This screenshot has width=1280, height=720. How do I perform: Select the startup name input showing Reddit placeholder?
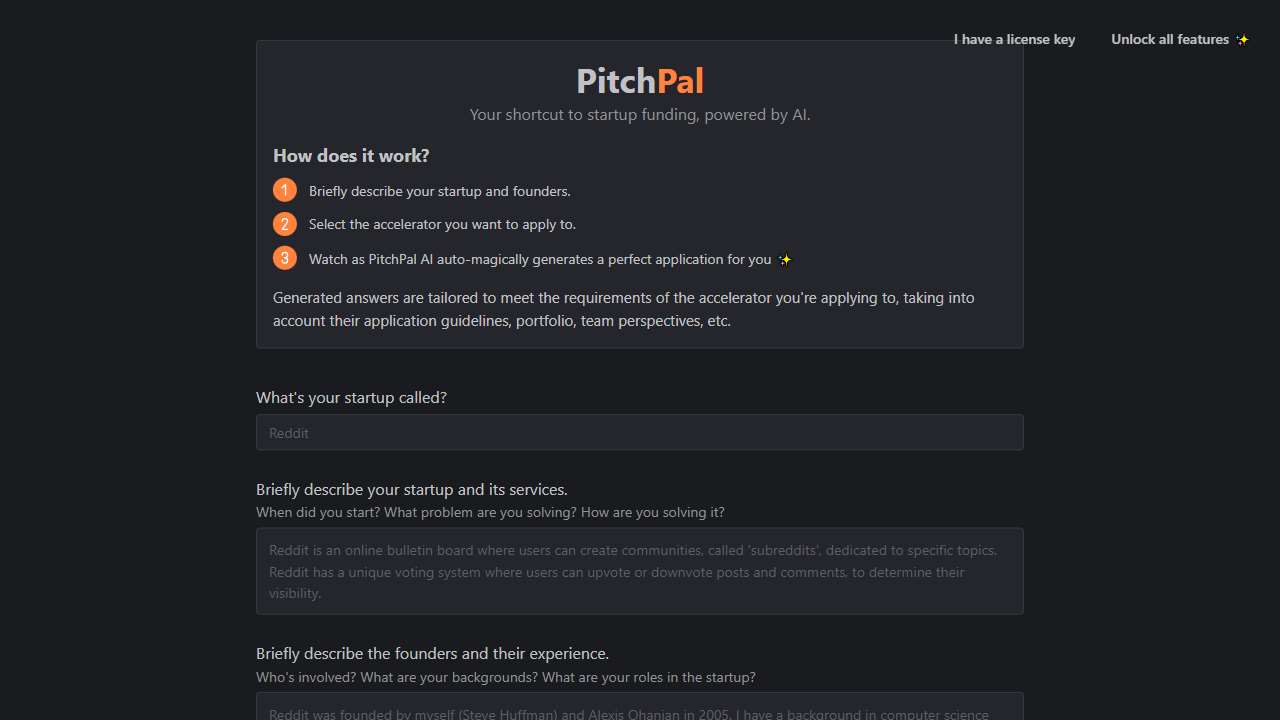click(639, 432)
